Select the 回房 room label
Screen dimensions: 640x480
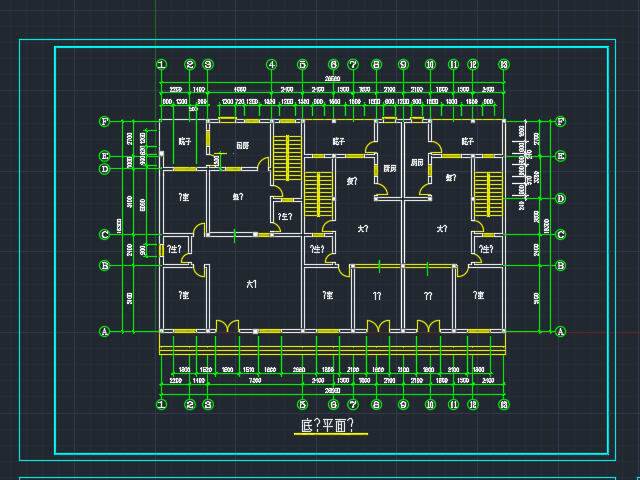point(242,146)
